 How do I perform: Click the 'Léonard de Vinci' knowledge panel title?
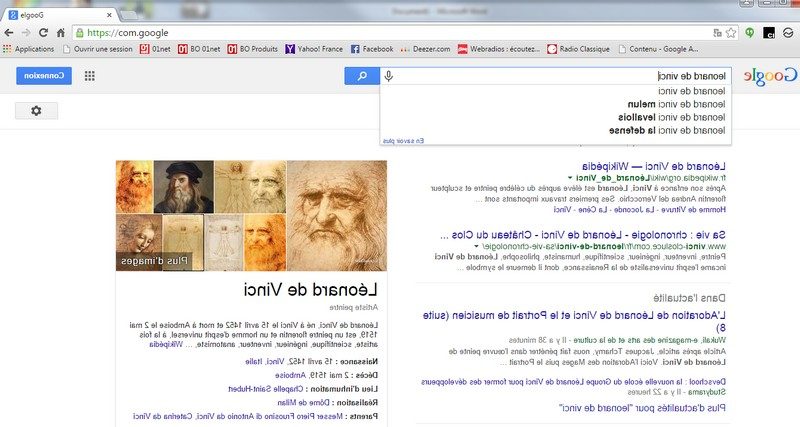pyautogui.click(x=311, y=290)
